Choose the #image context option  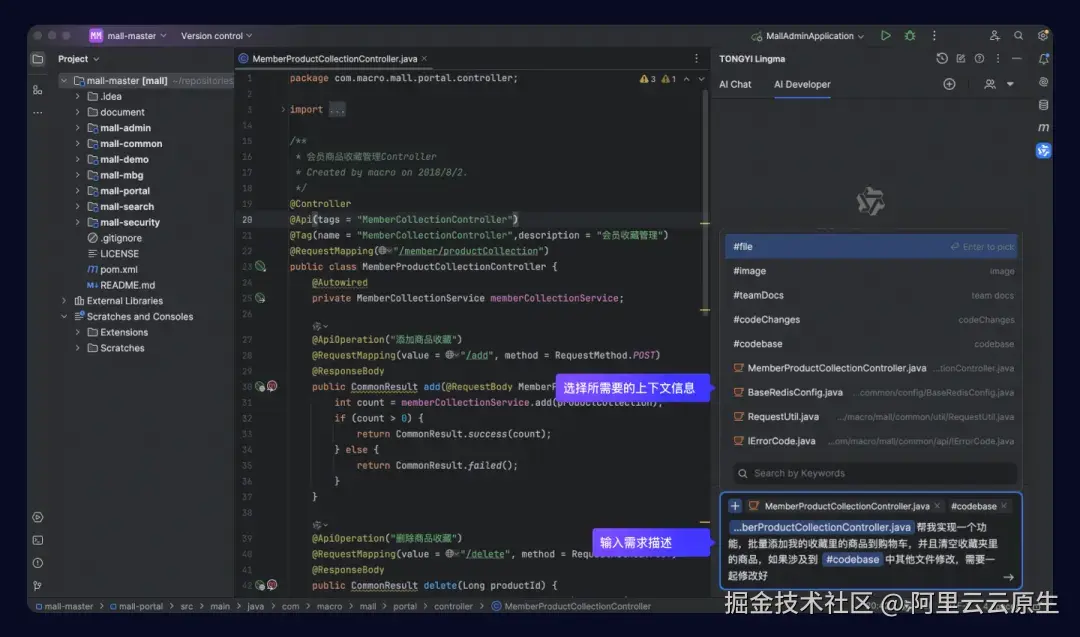[871, 271]
